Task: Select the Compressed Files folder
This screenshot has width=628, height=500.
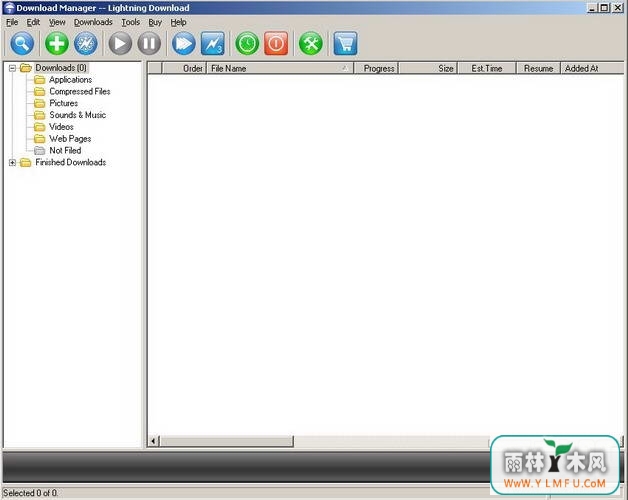Action: pos(80,91)
